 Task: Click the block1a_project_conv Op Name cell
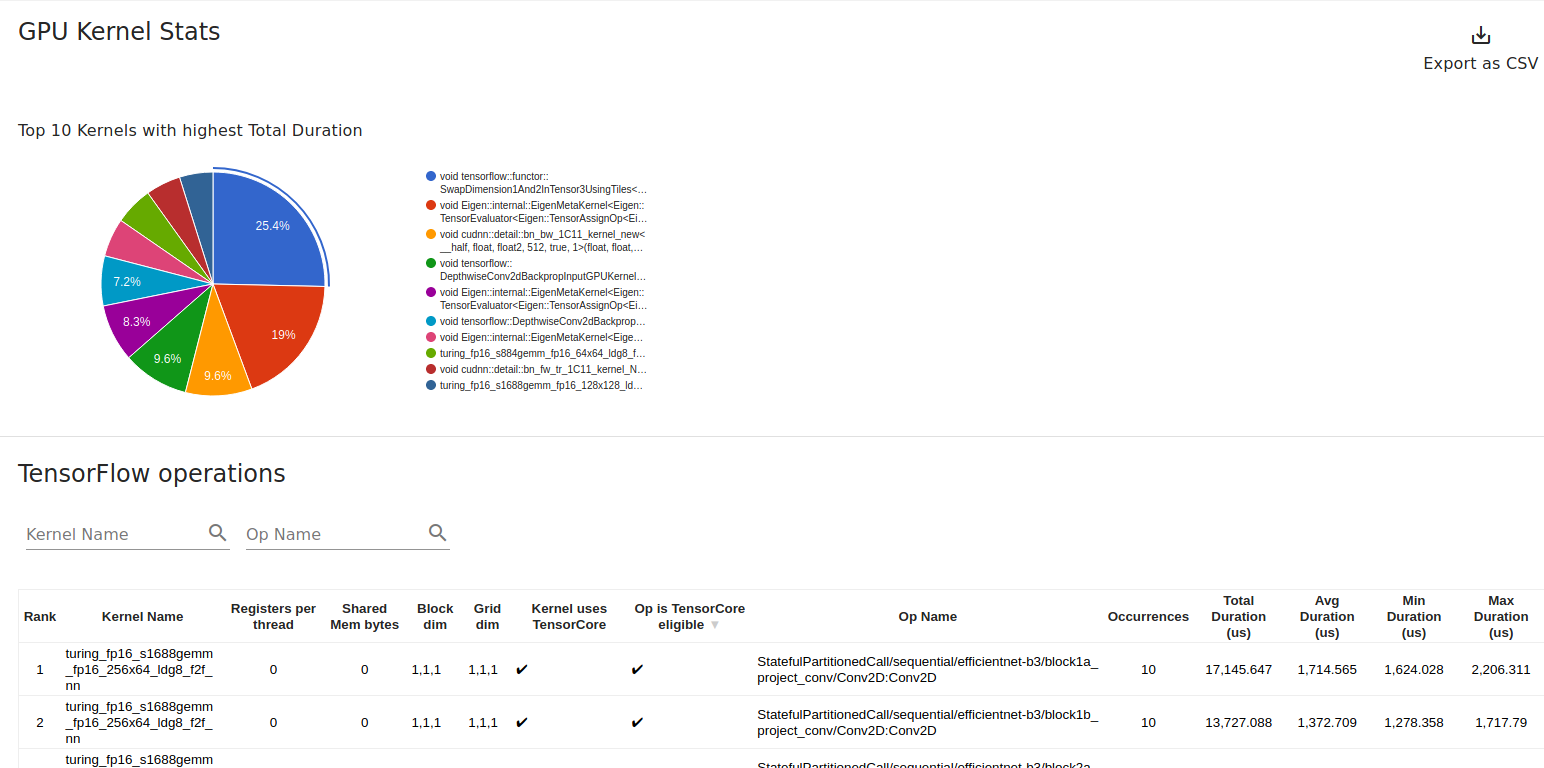tap(927, 669)
